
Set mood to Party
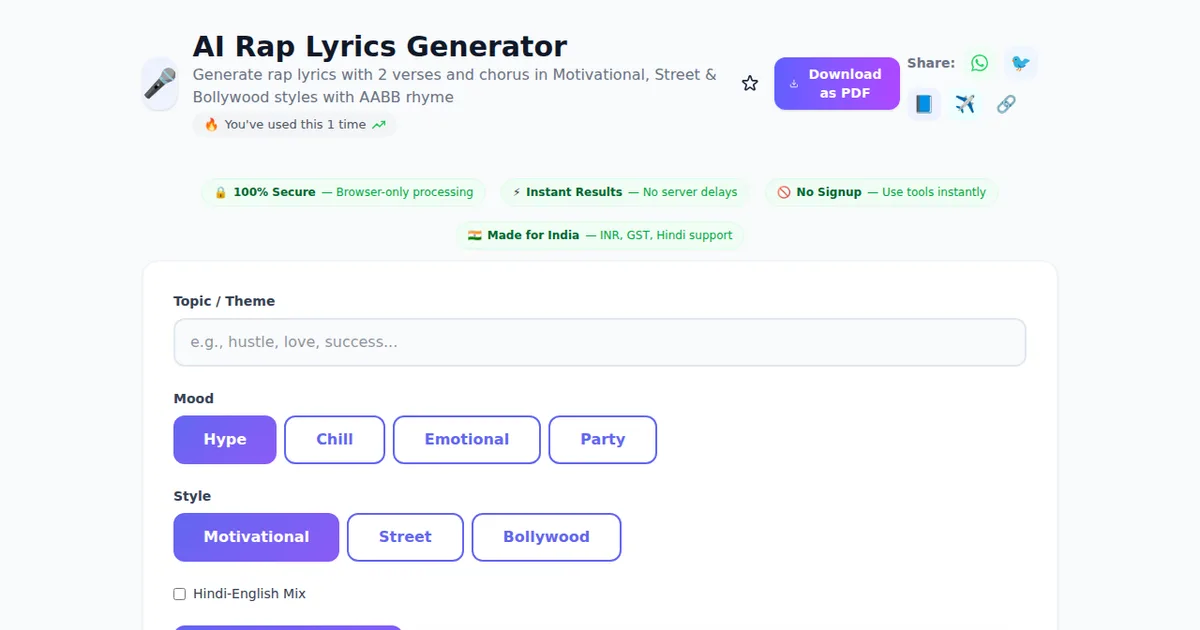click(x=602, y=440)
